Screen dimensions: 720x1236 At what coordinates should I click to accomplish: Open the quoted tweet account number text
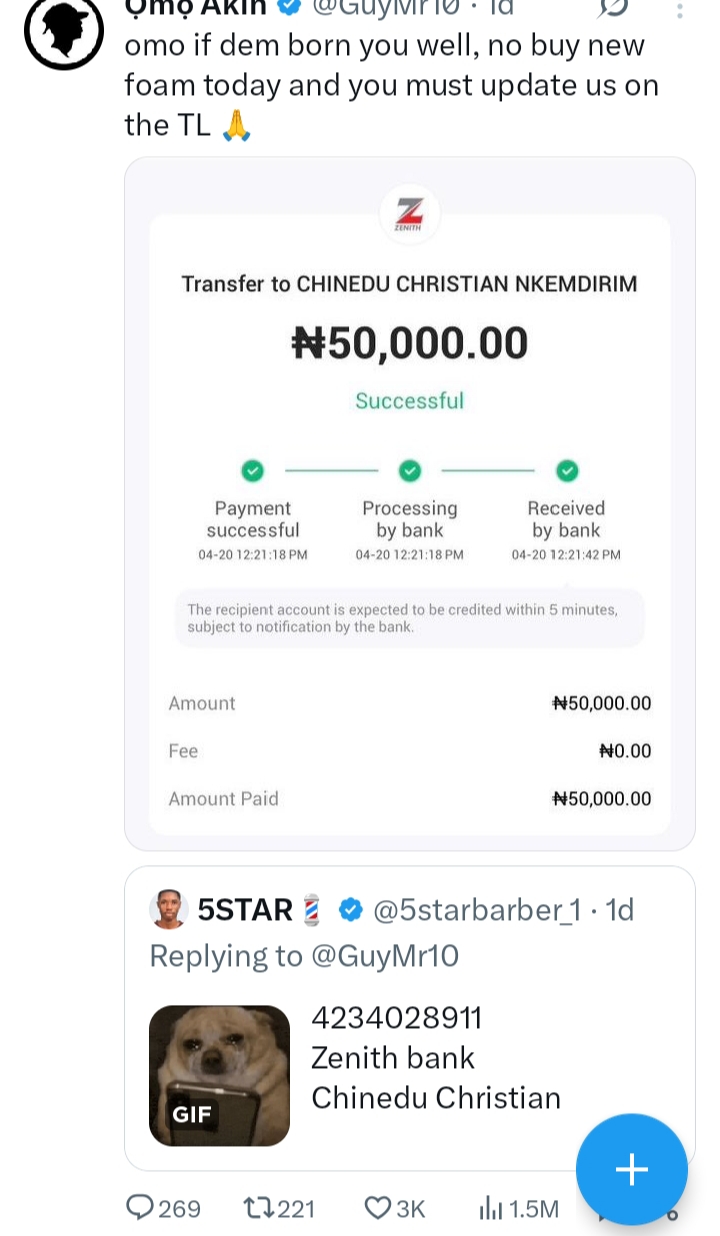397,1018
